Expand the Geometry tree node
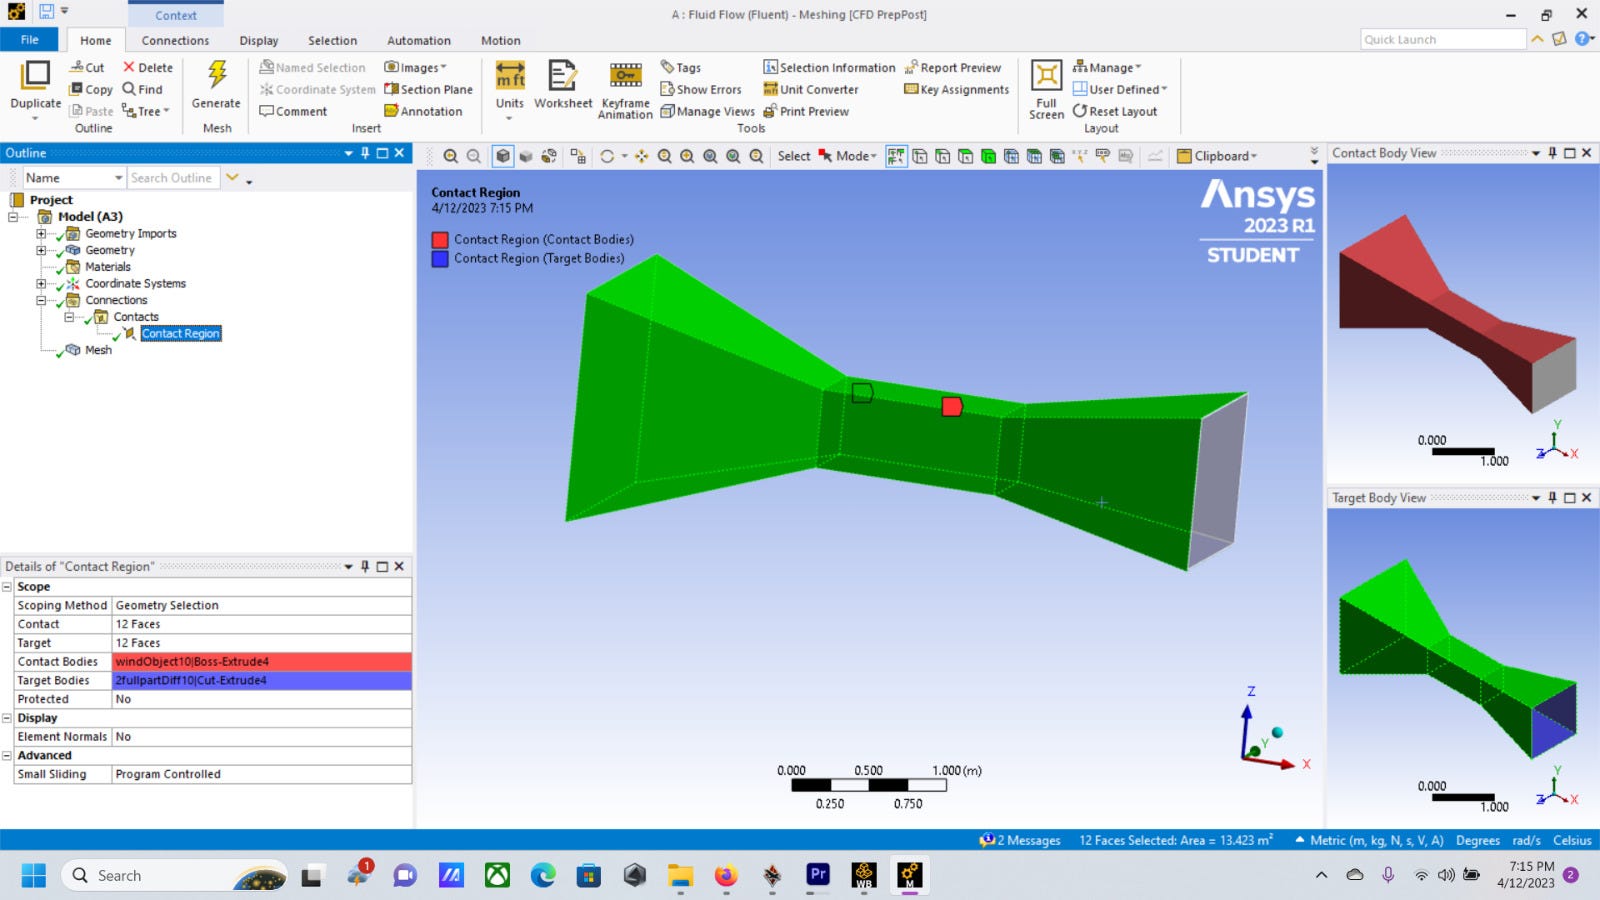The width and height of the screenshot is (1600, 900). [x=41, y=250]
